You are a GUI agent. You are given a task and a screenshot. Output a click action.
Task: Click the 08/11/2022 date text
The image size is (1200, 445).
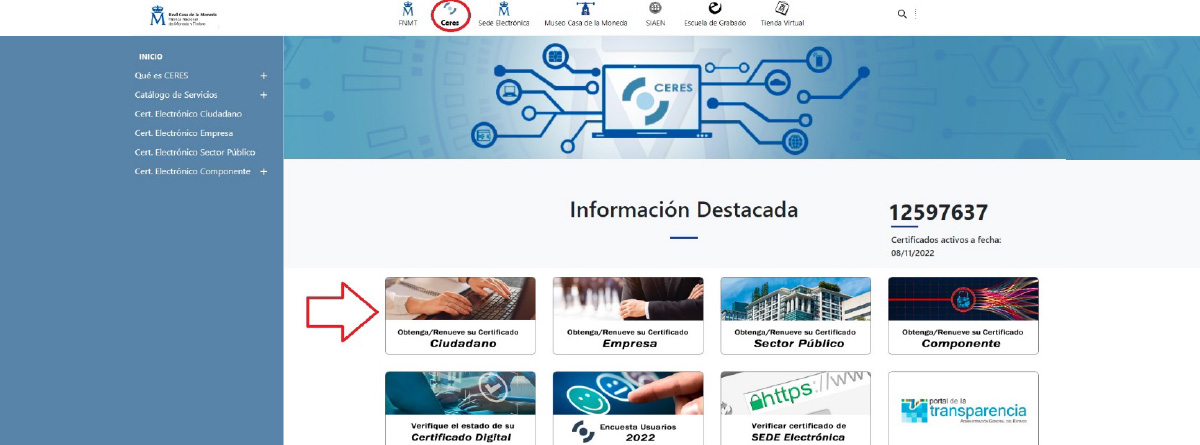[x=911, y=254]
